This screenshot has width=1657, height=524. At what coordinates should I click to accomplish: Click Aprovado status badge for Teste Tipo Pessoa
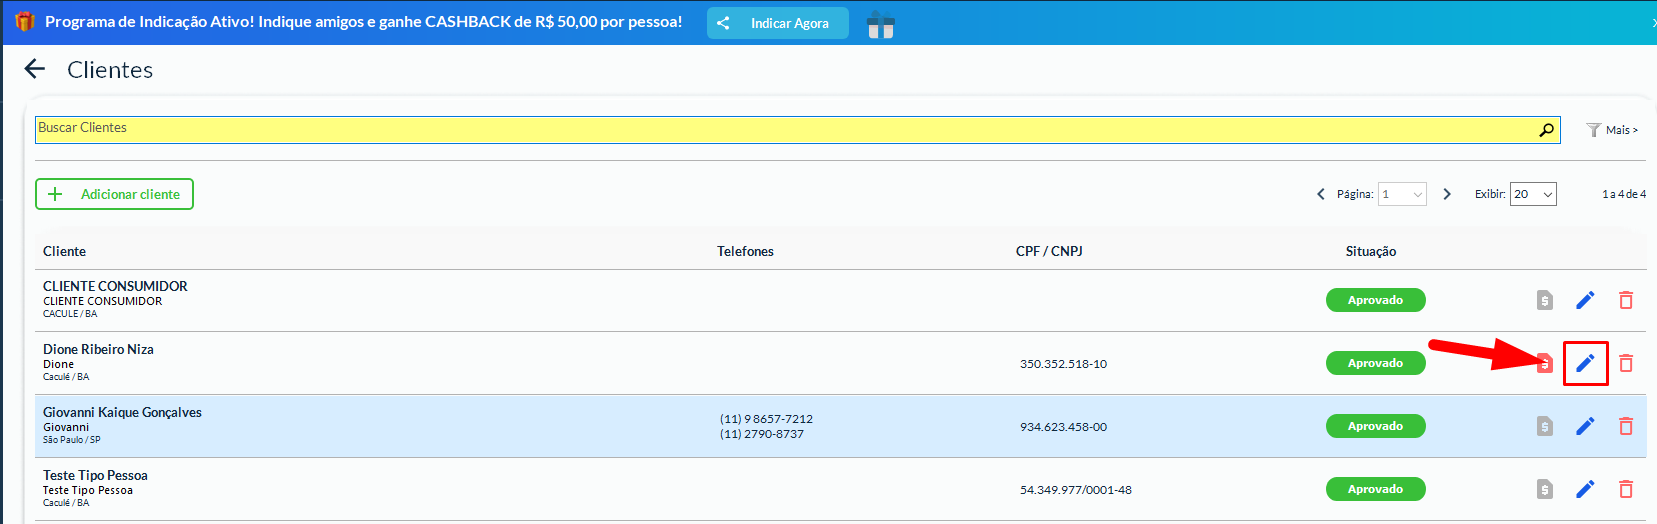[x=1375, y=489]
